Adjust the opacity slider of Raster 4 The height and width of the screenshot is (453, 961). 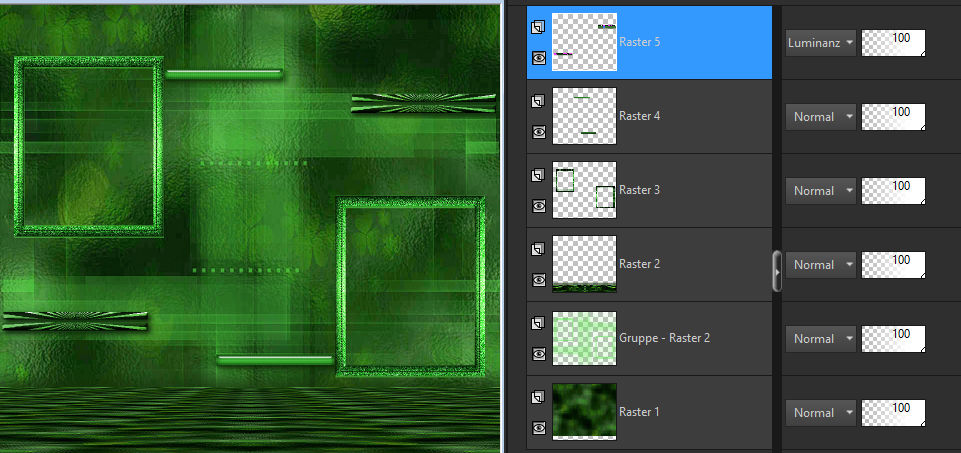tap(894, 116)
